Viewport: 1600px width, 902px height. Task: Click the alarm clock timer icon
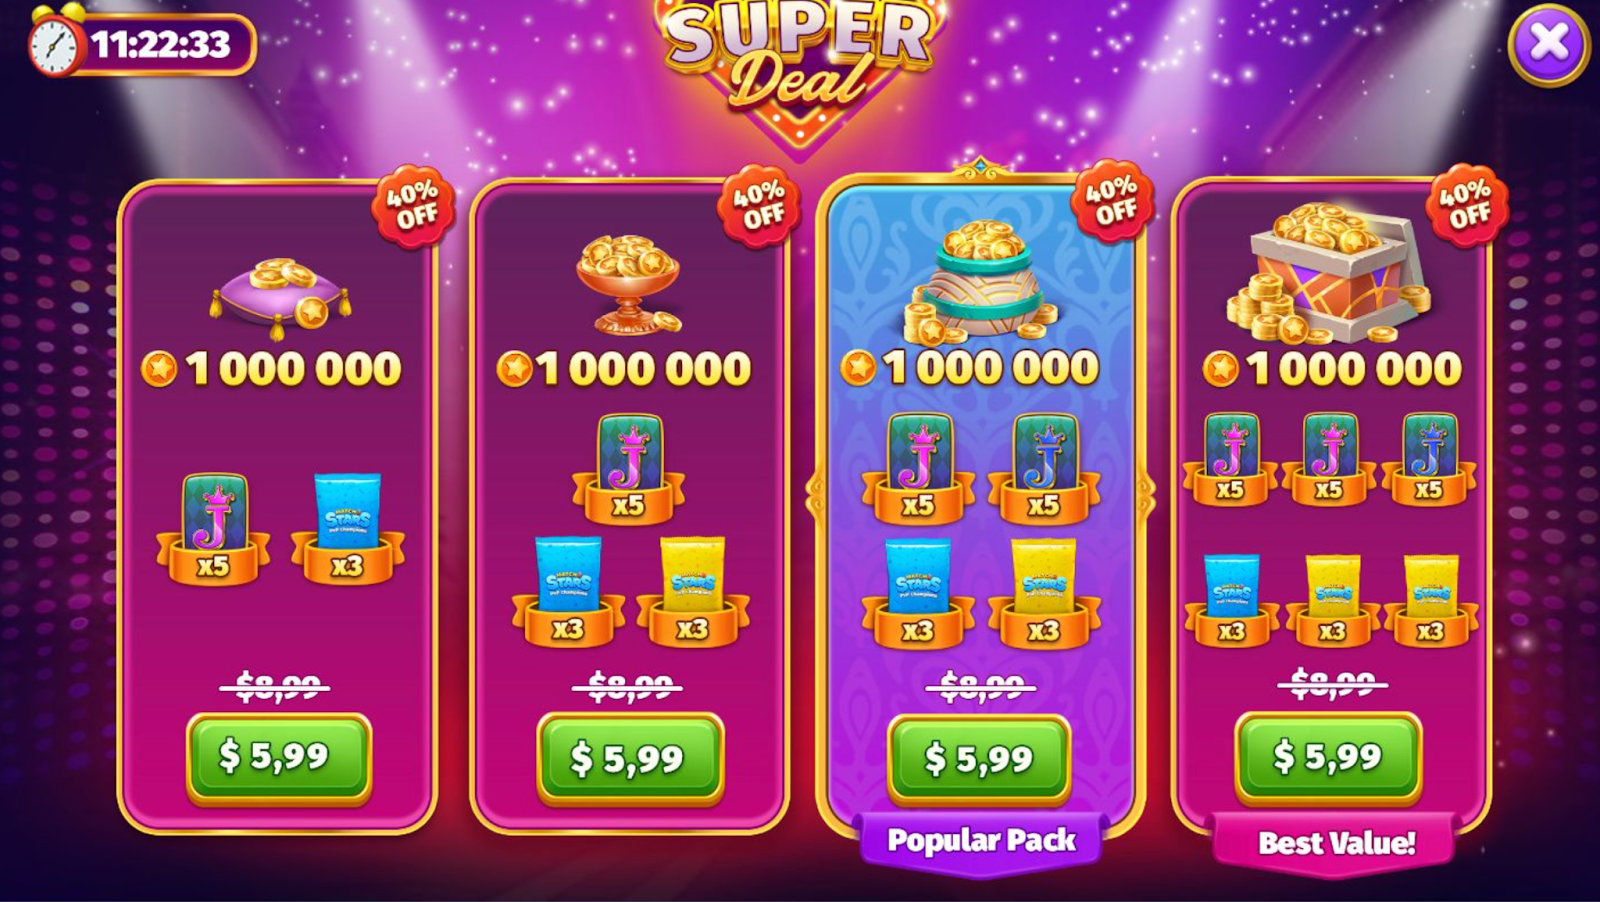pos(54,43)
